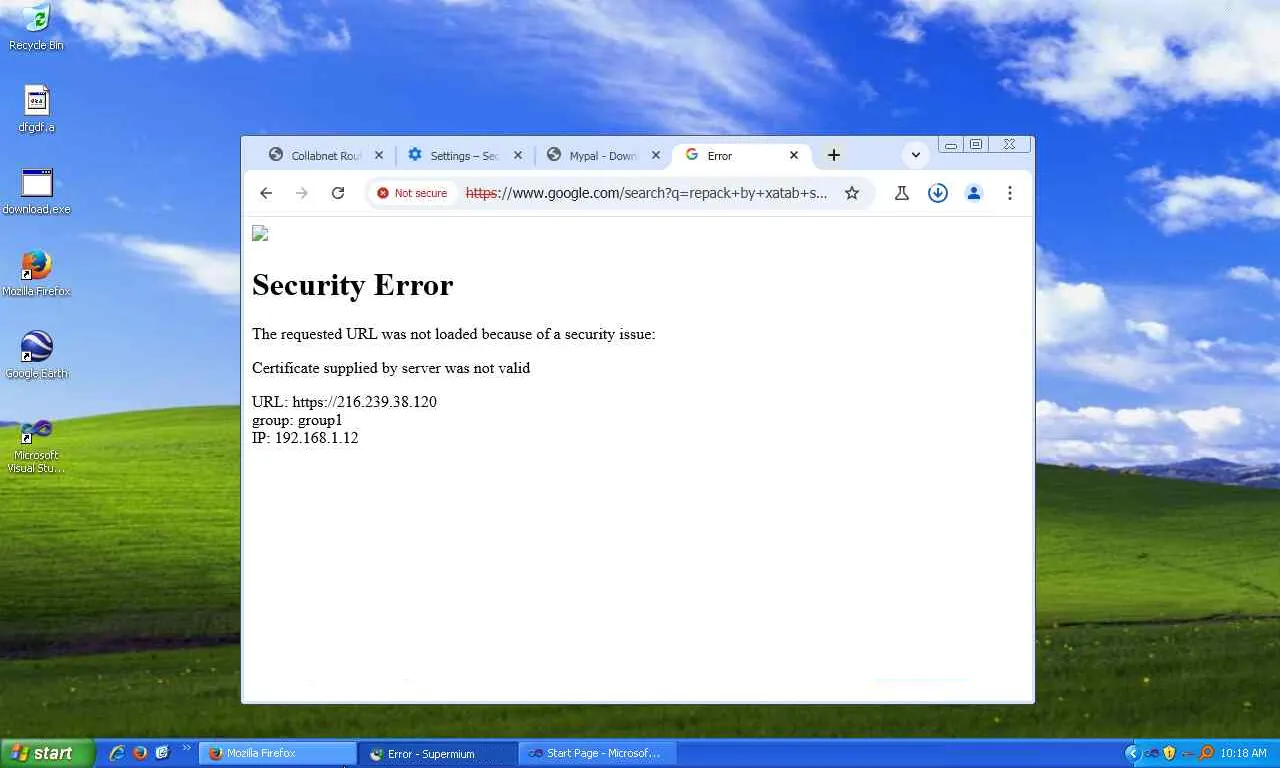
Task: Reload the Security Error page
Action: 338,193
